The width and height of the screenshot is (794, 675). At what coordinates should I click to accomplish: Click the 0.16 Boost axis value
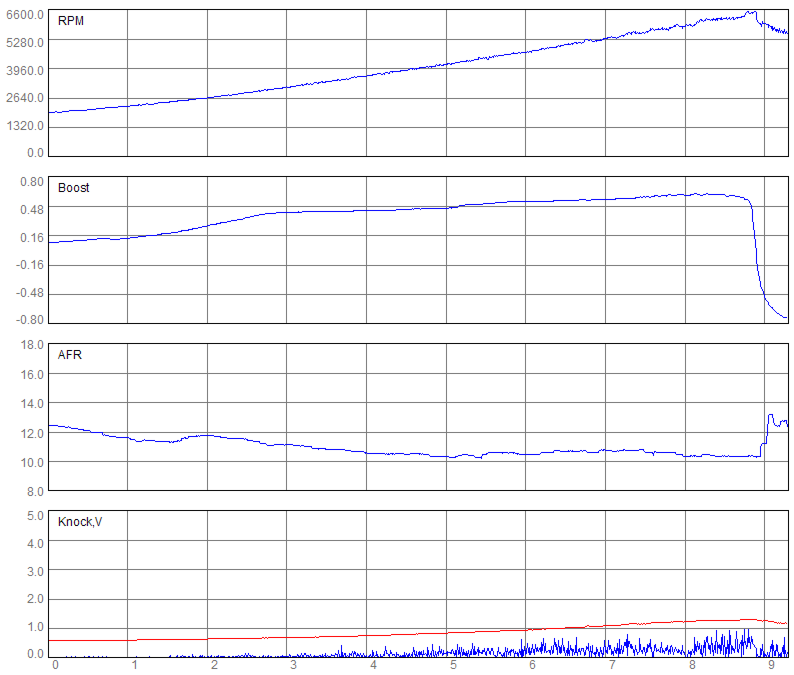[32, 237]
